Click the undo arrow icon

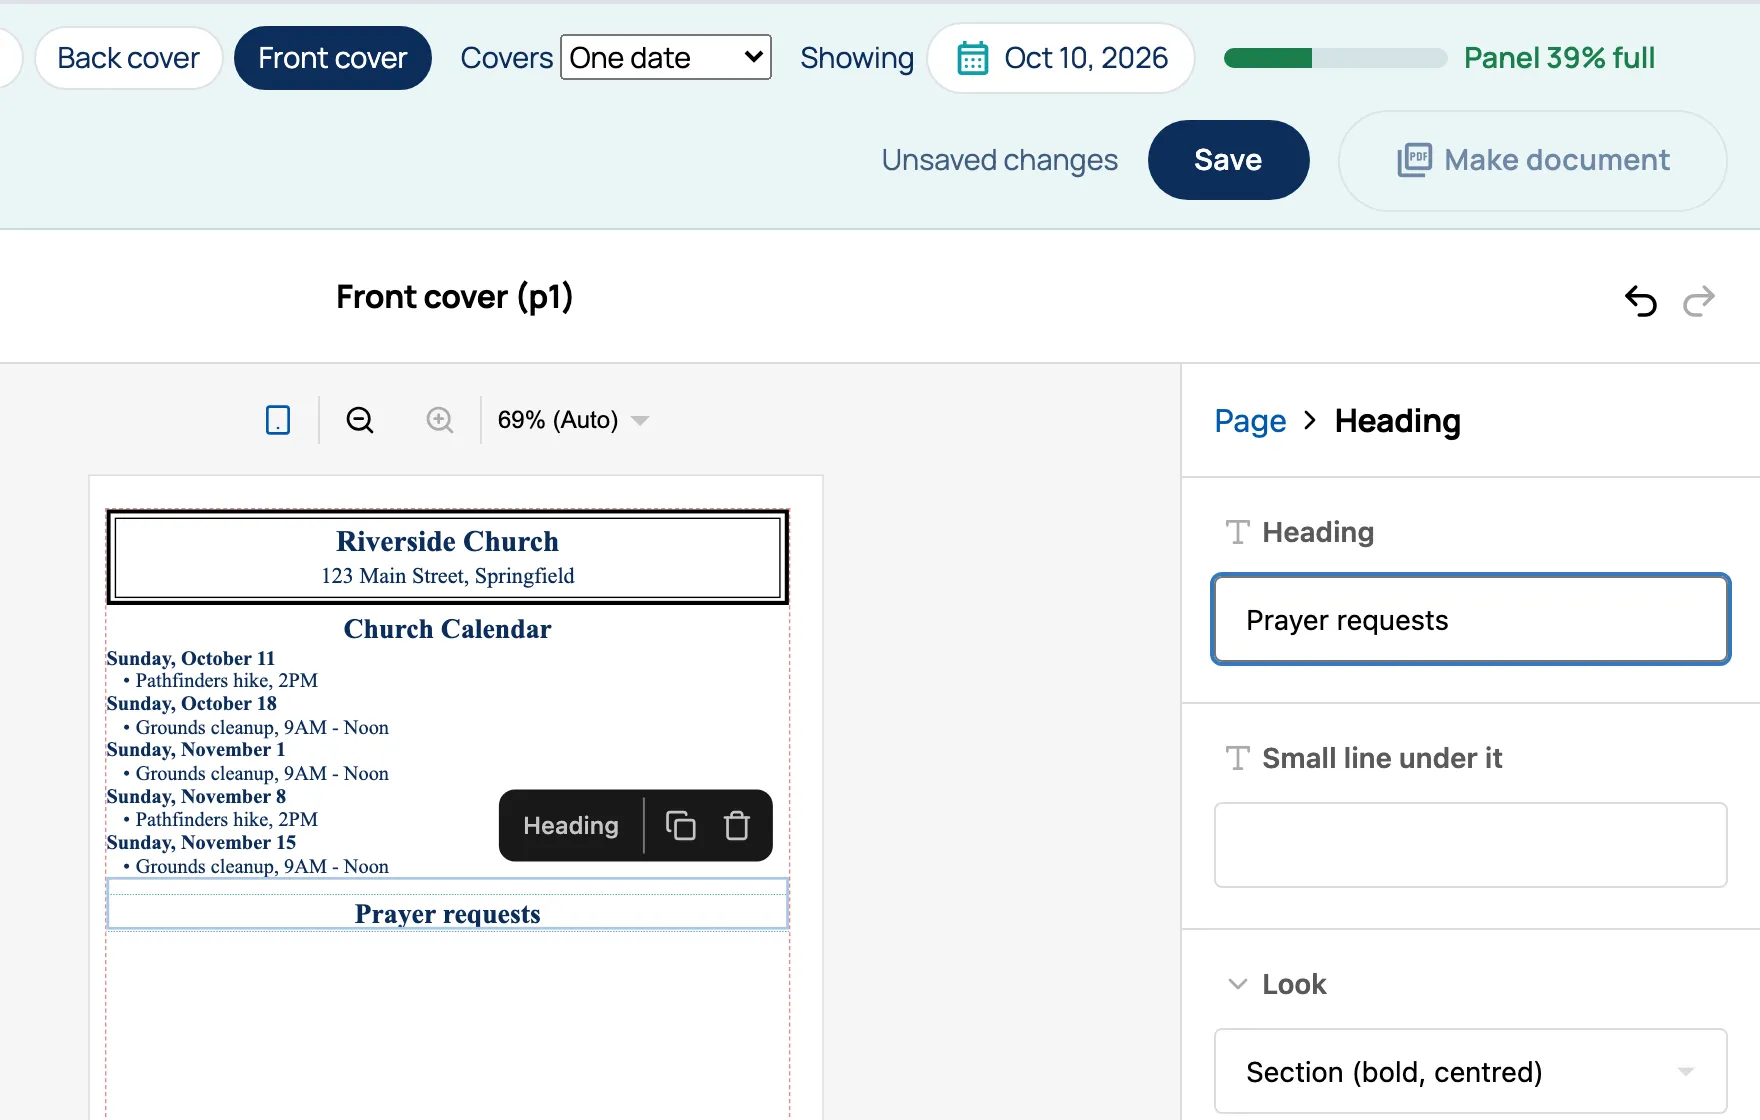pyautogui.click(x=1641, y=300)
